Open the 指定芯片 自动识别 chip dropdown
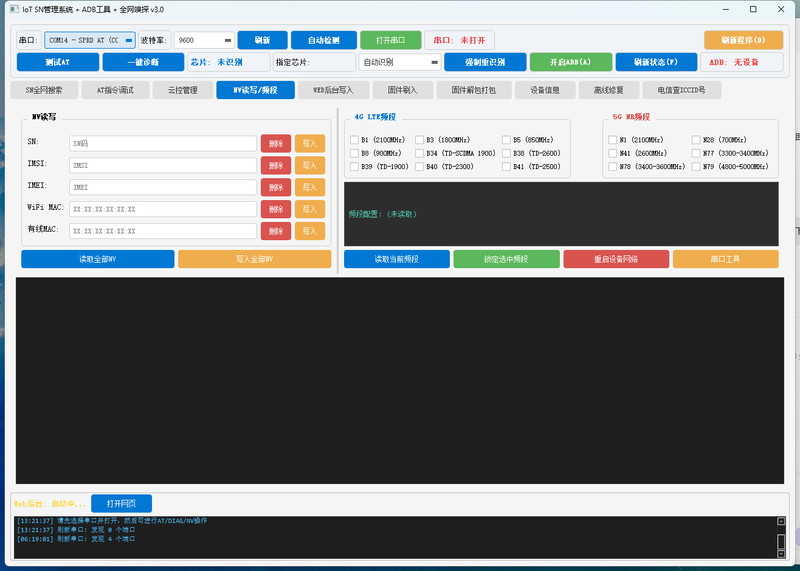Viewport: 800px width, 571px height. coord(400,62)
